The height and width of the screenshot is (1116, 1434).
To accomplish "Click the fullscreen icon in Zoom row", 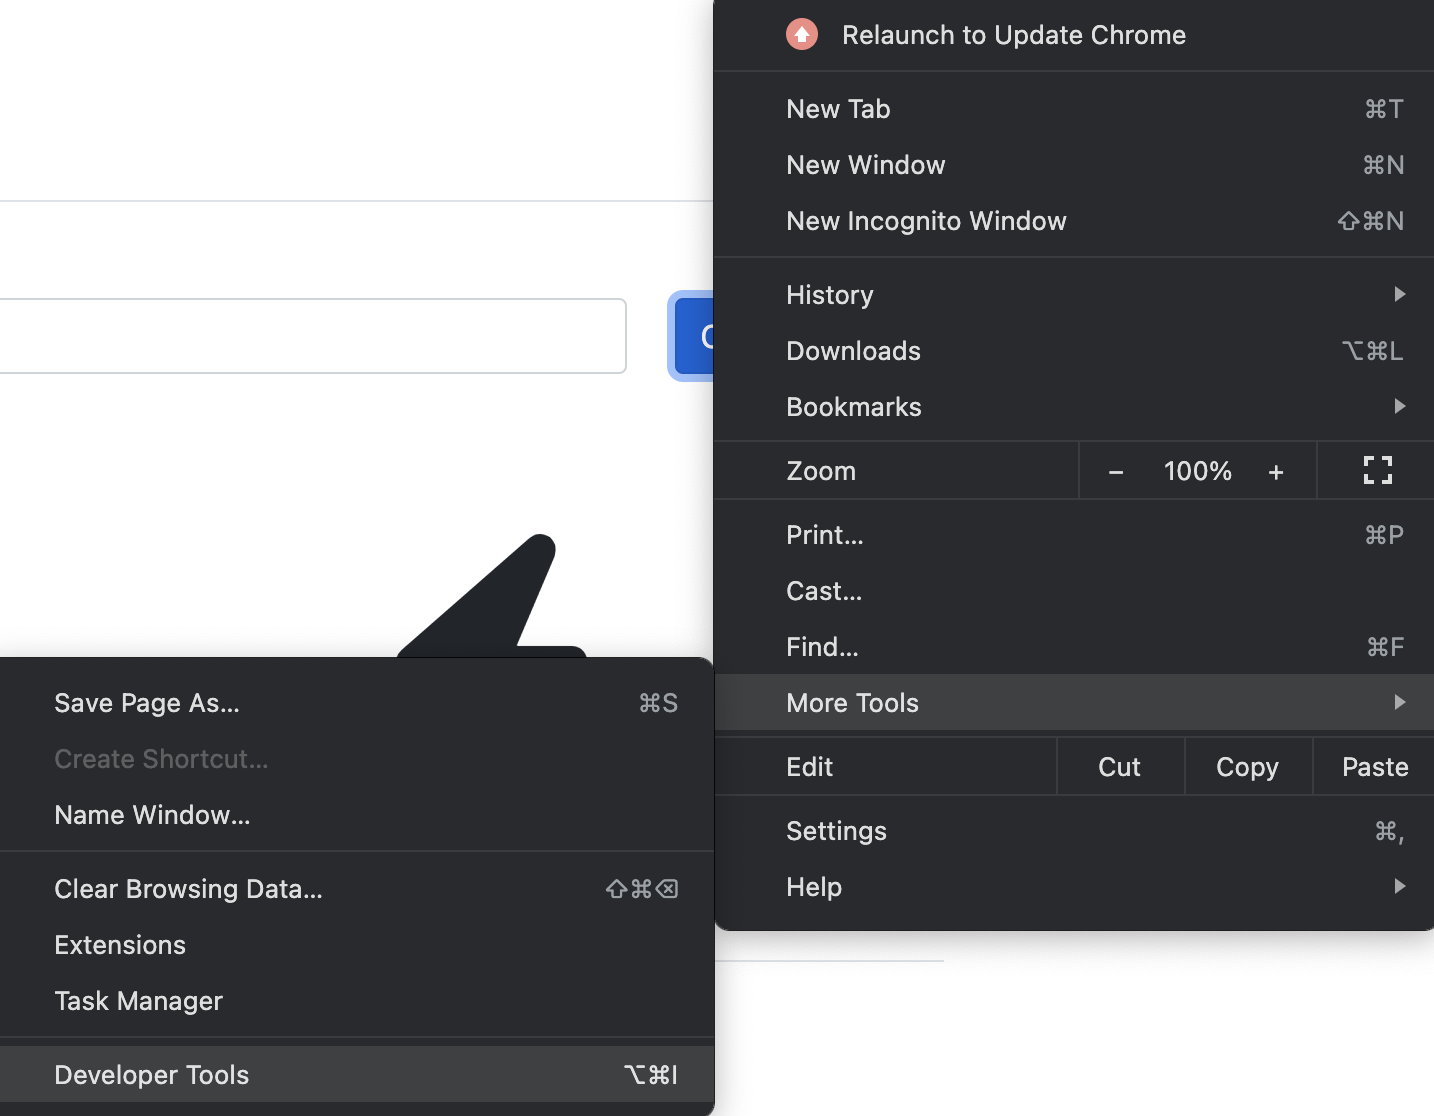I will click(x=1377, y=470).
